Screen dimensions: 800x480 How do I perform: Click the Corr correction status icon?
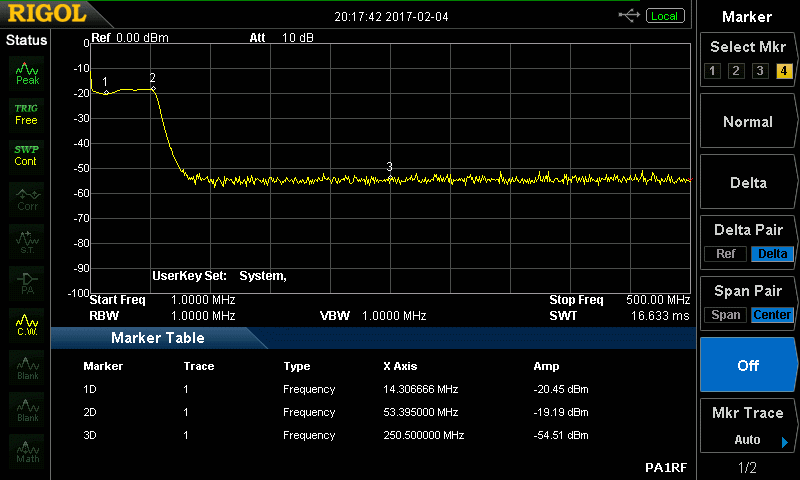[x=27, y=199]
